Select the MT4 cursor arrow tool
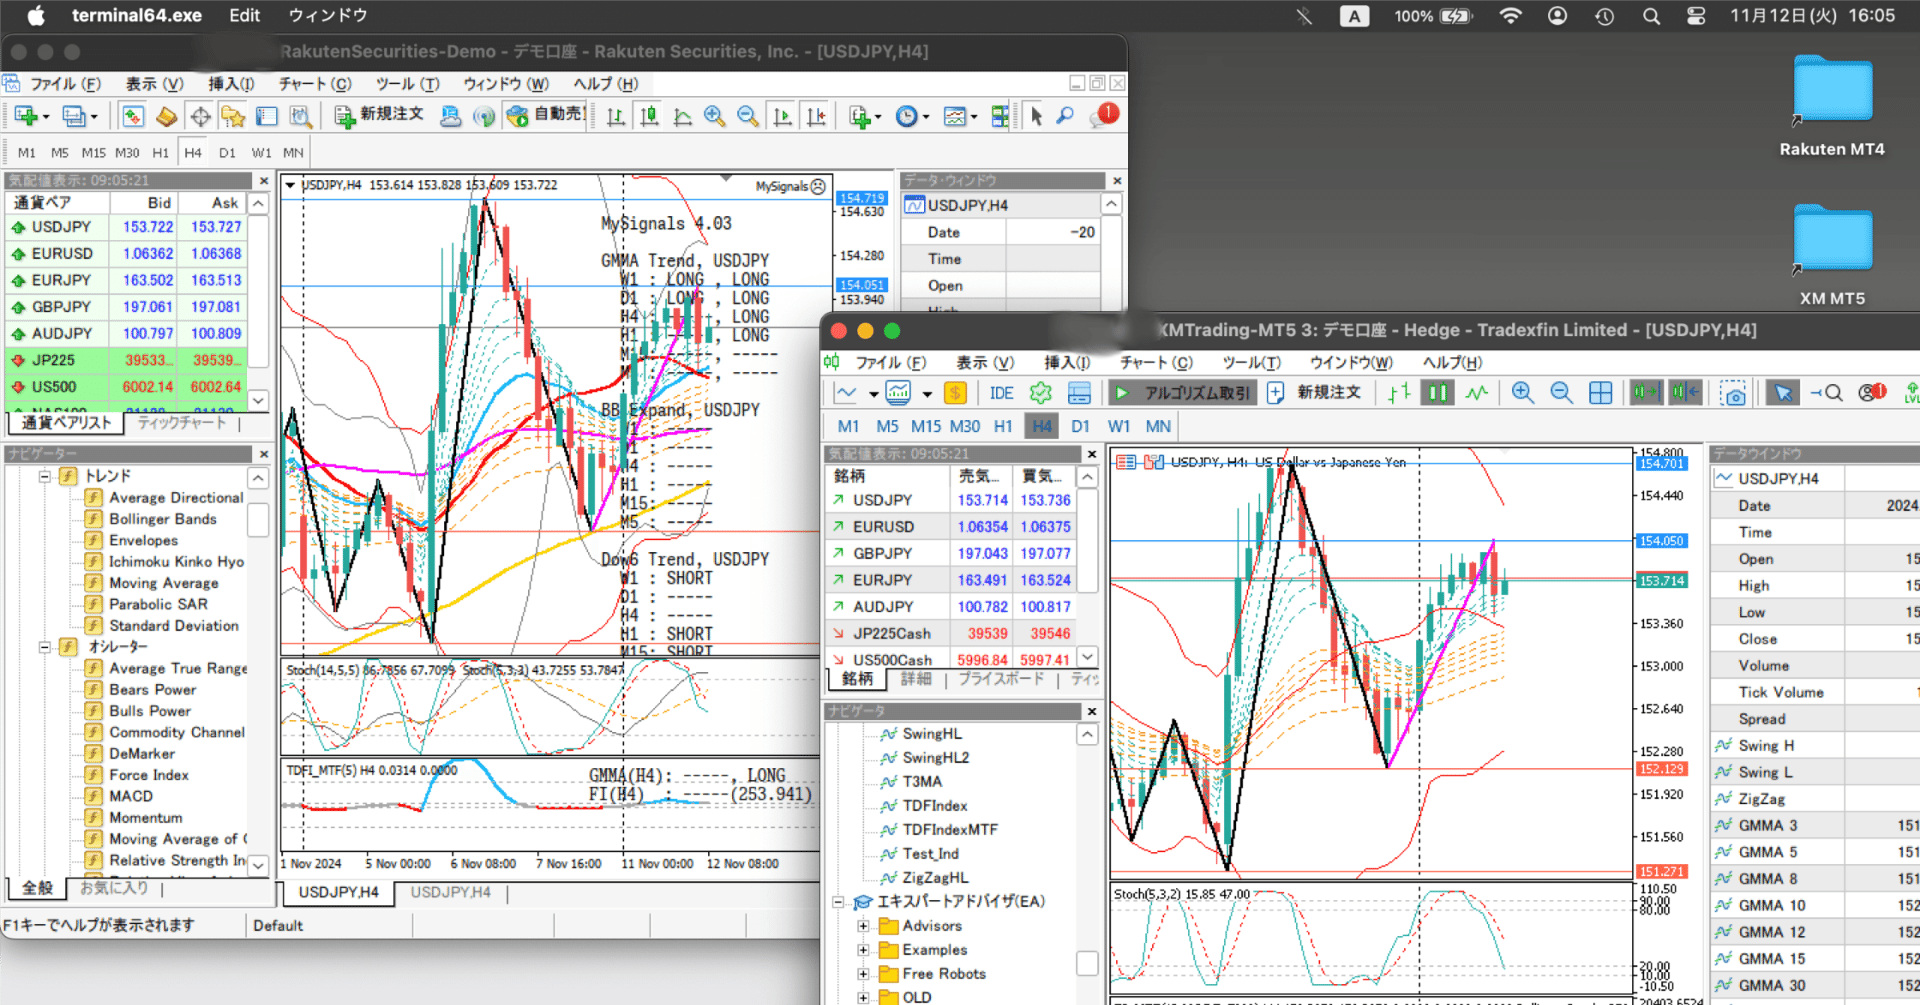Viewport: 1920px width, 1005px height. click(x=1036, y=116)
